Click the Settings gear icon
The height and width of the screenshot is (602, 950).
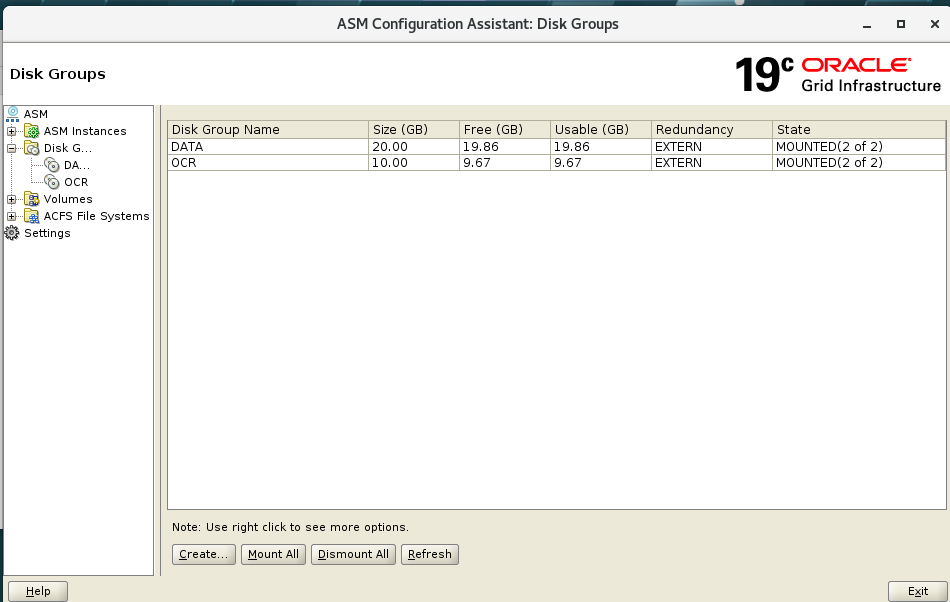12,233
